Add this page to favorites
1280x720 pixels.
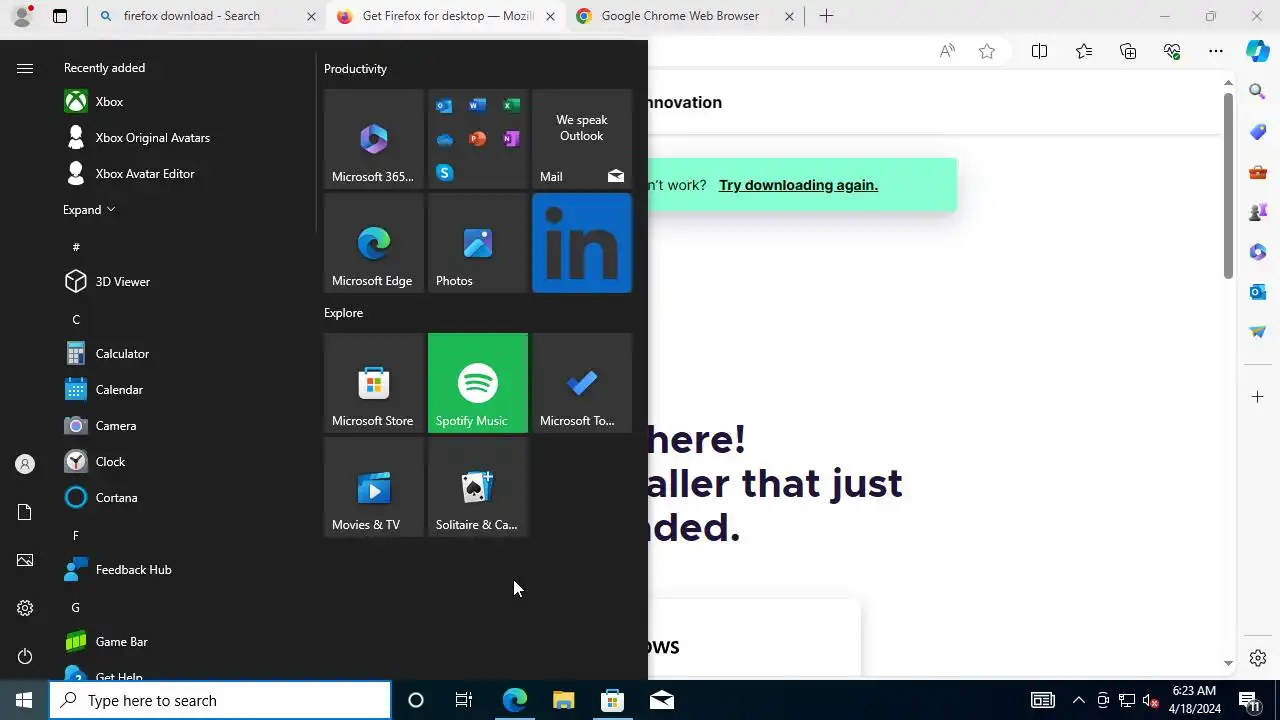(987, 51)
